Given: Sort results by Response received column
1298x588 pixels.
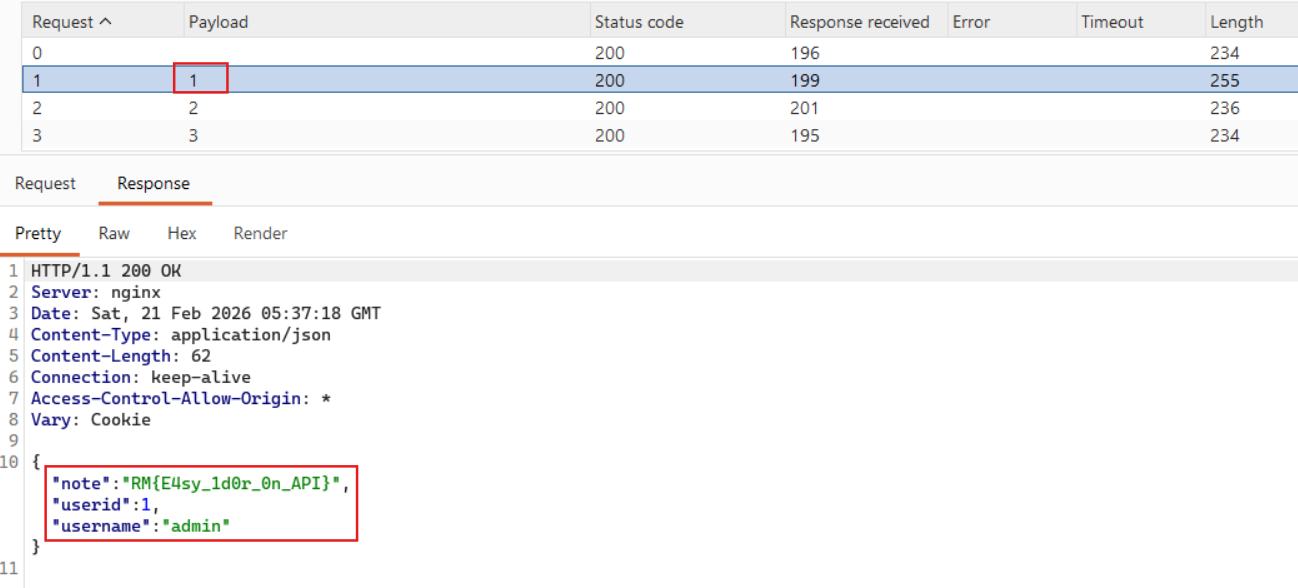Looking at the screenshot, I should [859, 22].
